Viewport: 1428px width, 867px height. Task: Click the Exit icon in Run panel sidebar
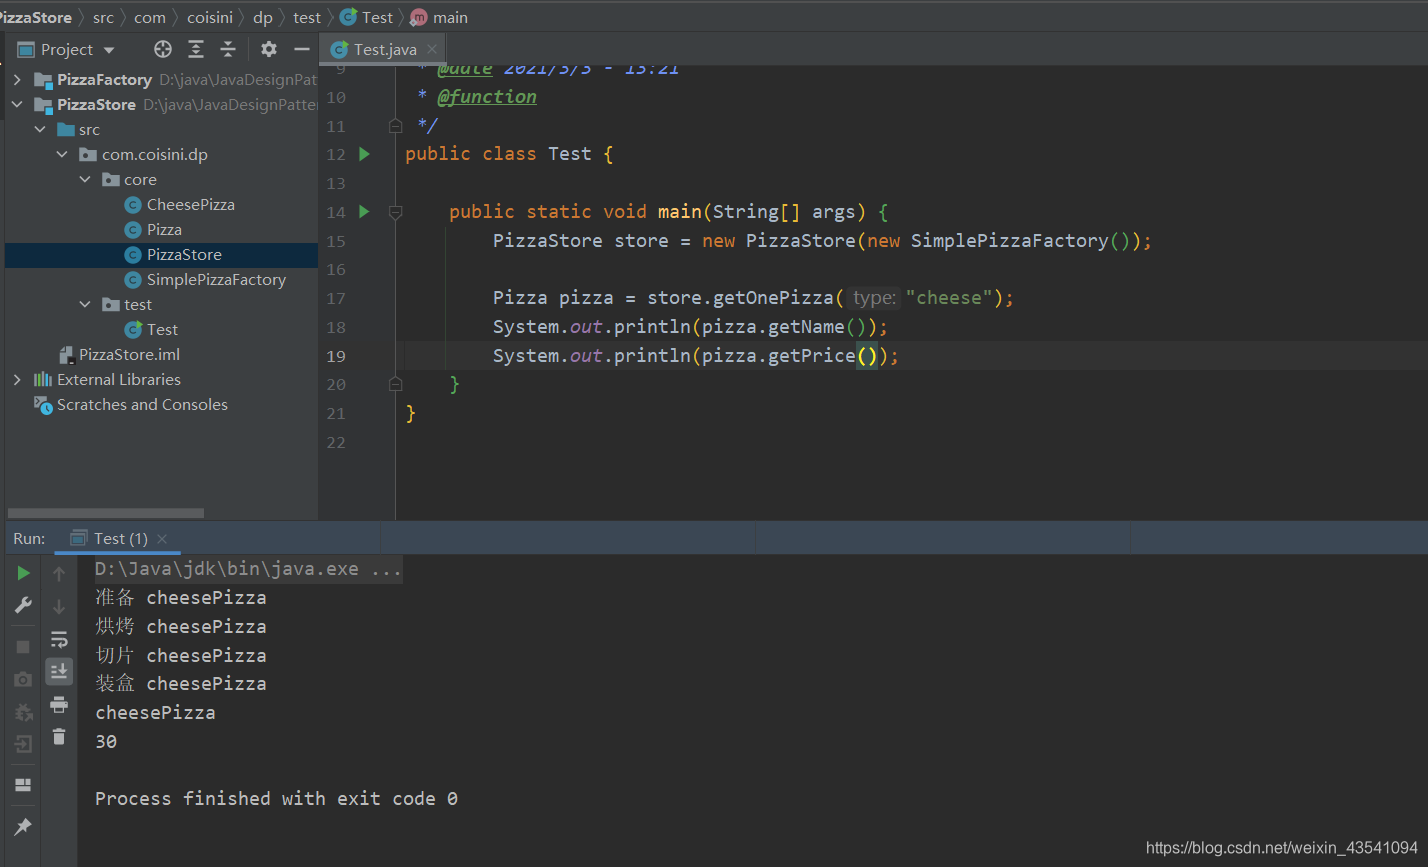[23, 744]
